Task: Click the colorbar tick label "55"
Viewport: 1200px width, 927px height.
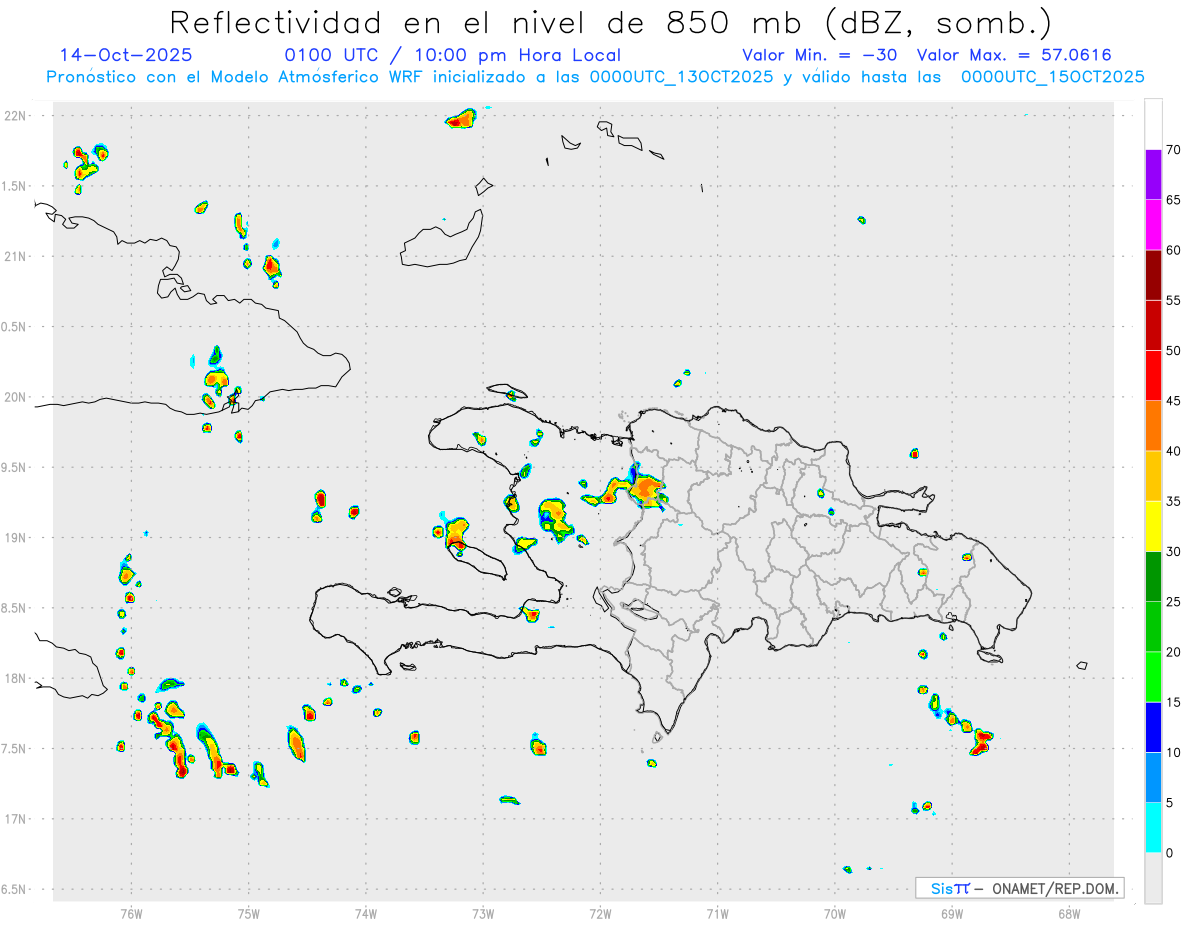Action: tap(1174, 301)
